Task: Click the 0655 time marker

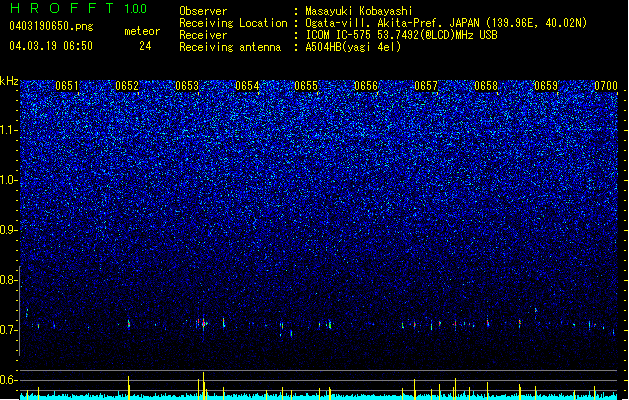Action: (306, 86)
